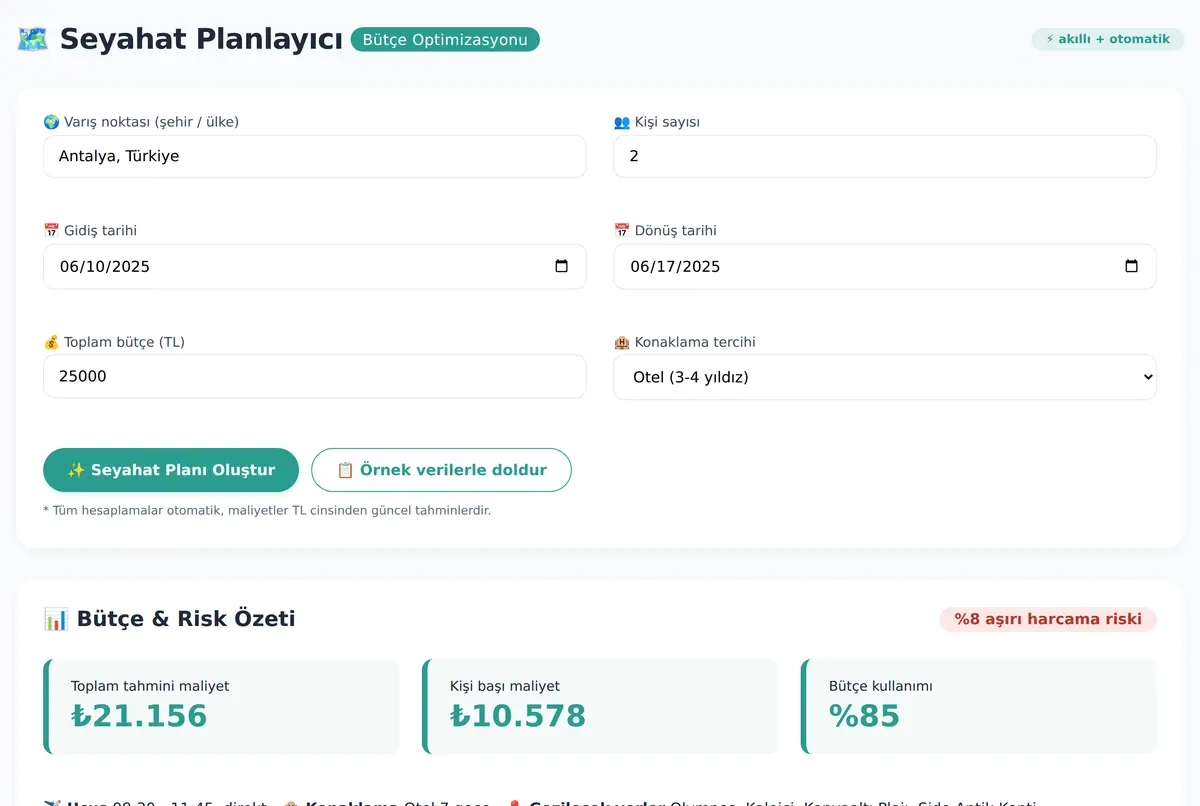This screenshot has width=1200, height=806.
Task: Click the Bütçe & Risk Özeti heading
Action: click(x=186, y=619)
